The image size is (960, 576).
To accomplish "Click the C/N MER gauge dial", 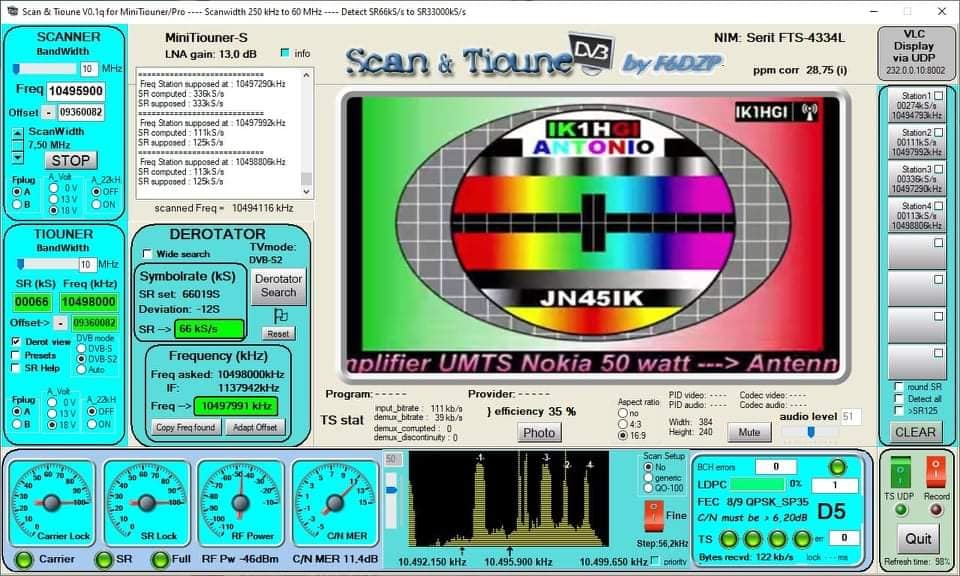I will point(335,503).
